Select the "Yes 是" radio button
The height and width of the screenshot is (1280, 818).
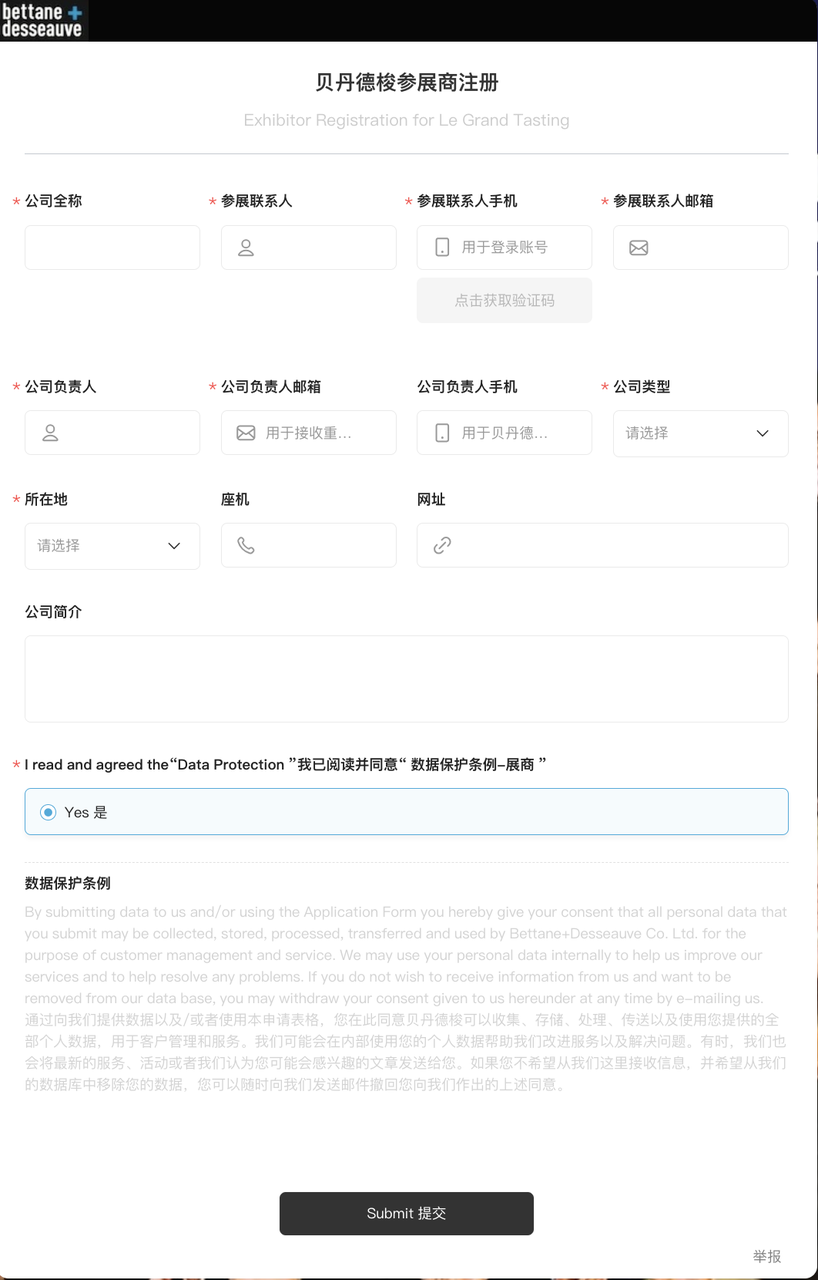[48, 813]
